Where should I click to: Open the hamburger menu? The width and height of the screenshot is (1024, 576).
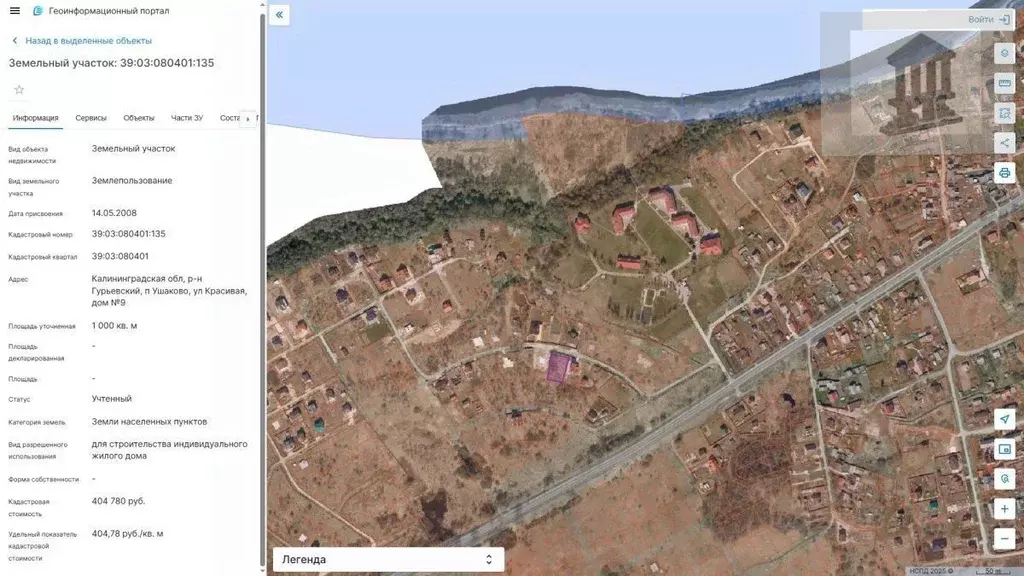[14, 11]
